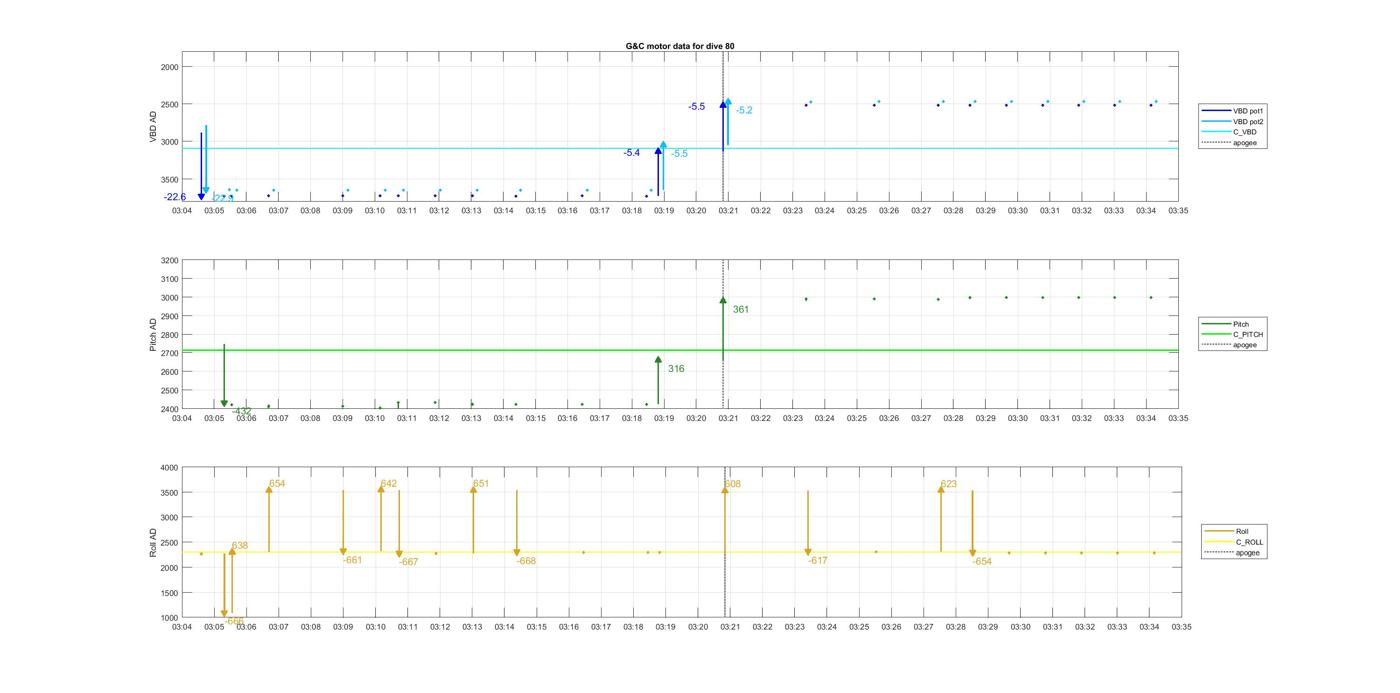Screen dimensions: 1400x693
Task: Click the light blue "-5.5" label near 03:19
Action: click(x=679, y=154)
